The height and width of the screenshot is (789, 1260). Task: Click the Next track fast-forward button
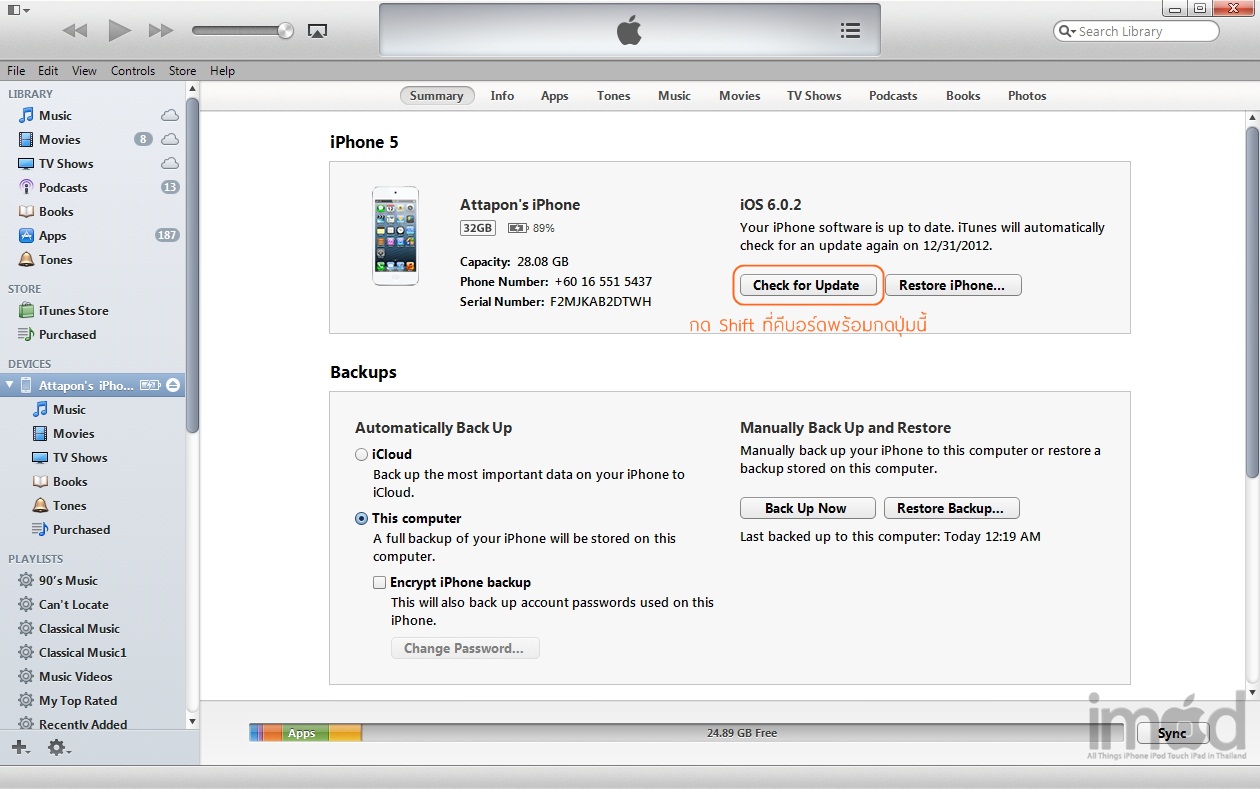tap(161, 31)
